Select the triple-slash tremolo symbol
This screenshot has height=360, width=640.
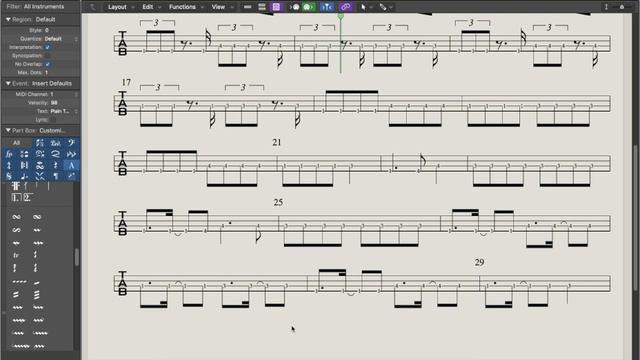pos(37,294)
